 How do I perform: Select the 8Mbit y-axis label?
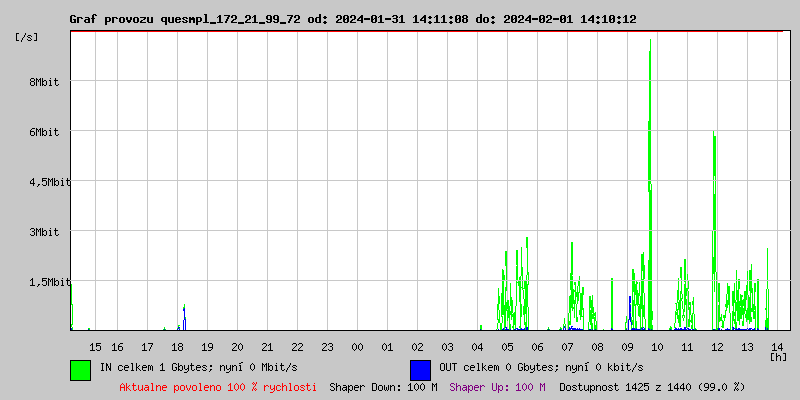[x=44, y=82]
